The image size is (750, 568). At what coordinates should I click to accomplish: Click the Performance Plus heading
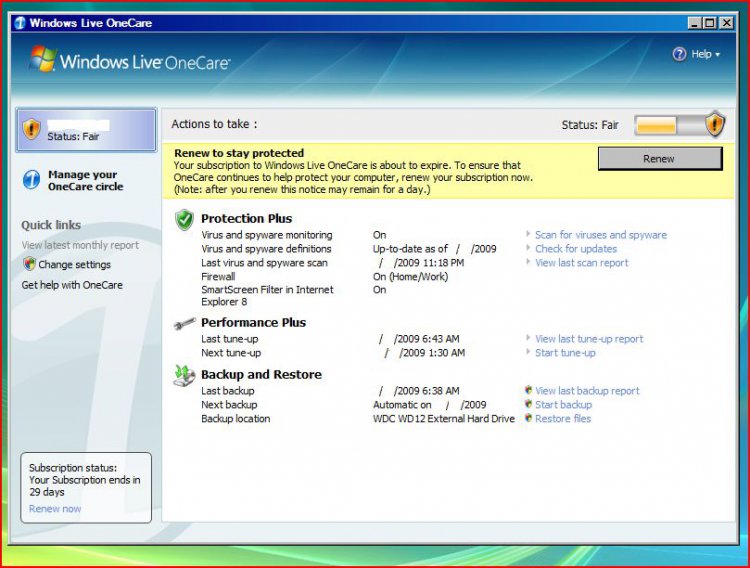[254, 323]
